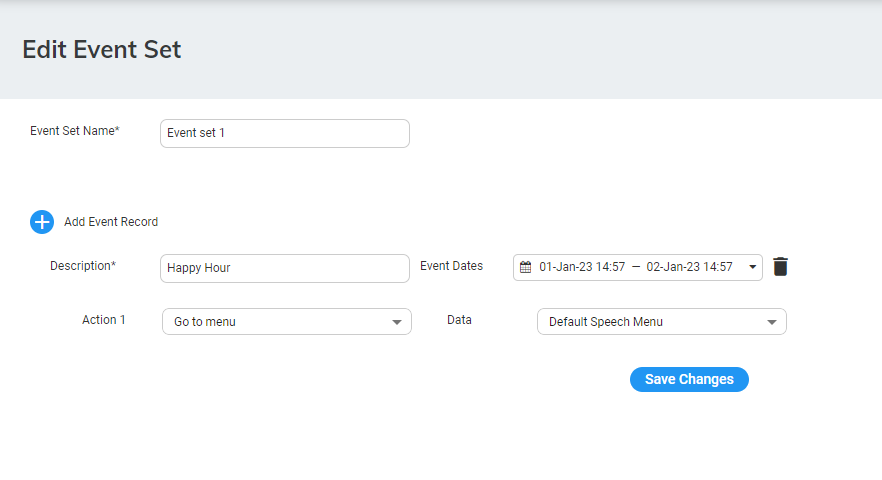882x480 pixels.
Task: Click the arrow on the Data combo box
Action: tap(772, 322)
